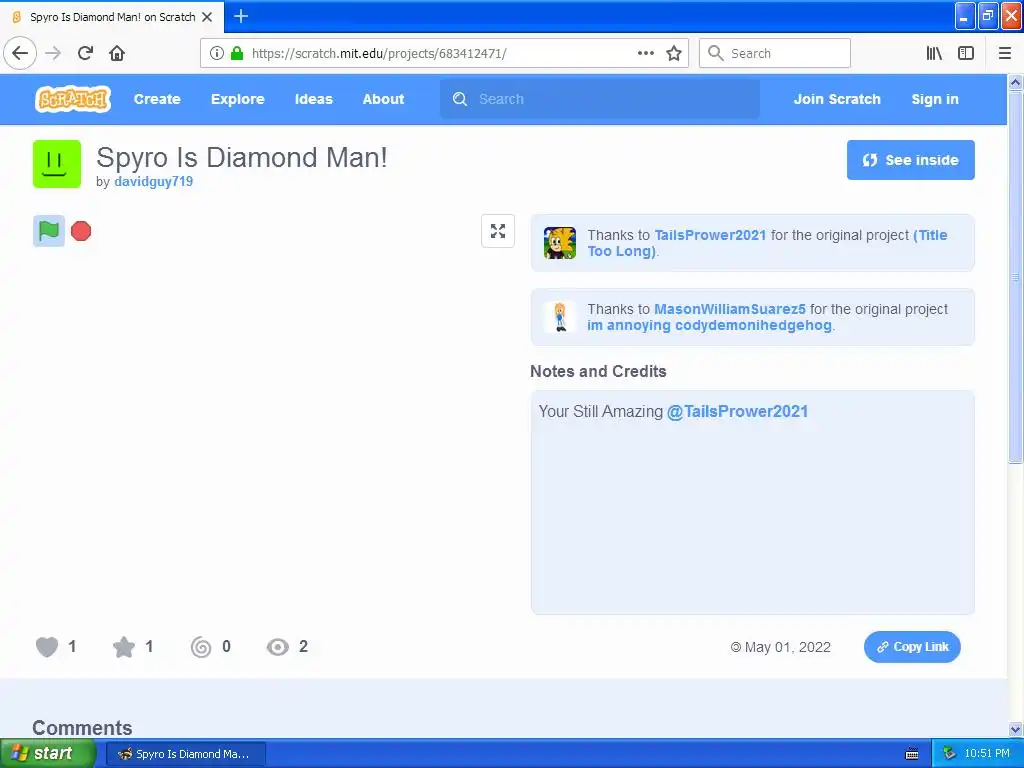This screenshot has height=768, width=1024.
Task: Close the Spyro Is Diamond Man tab
Action: 207,17
